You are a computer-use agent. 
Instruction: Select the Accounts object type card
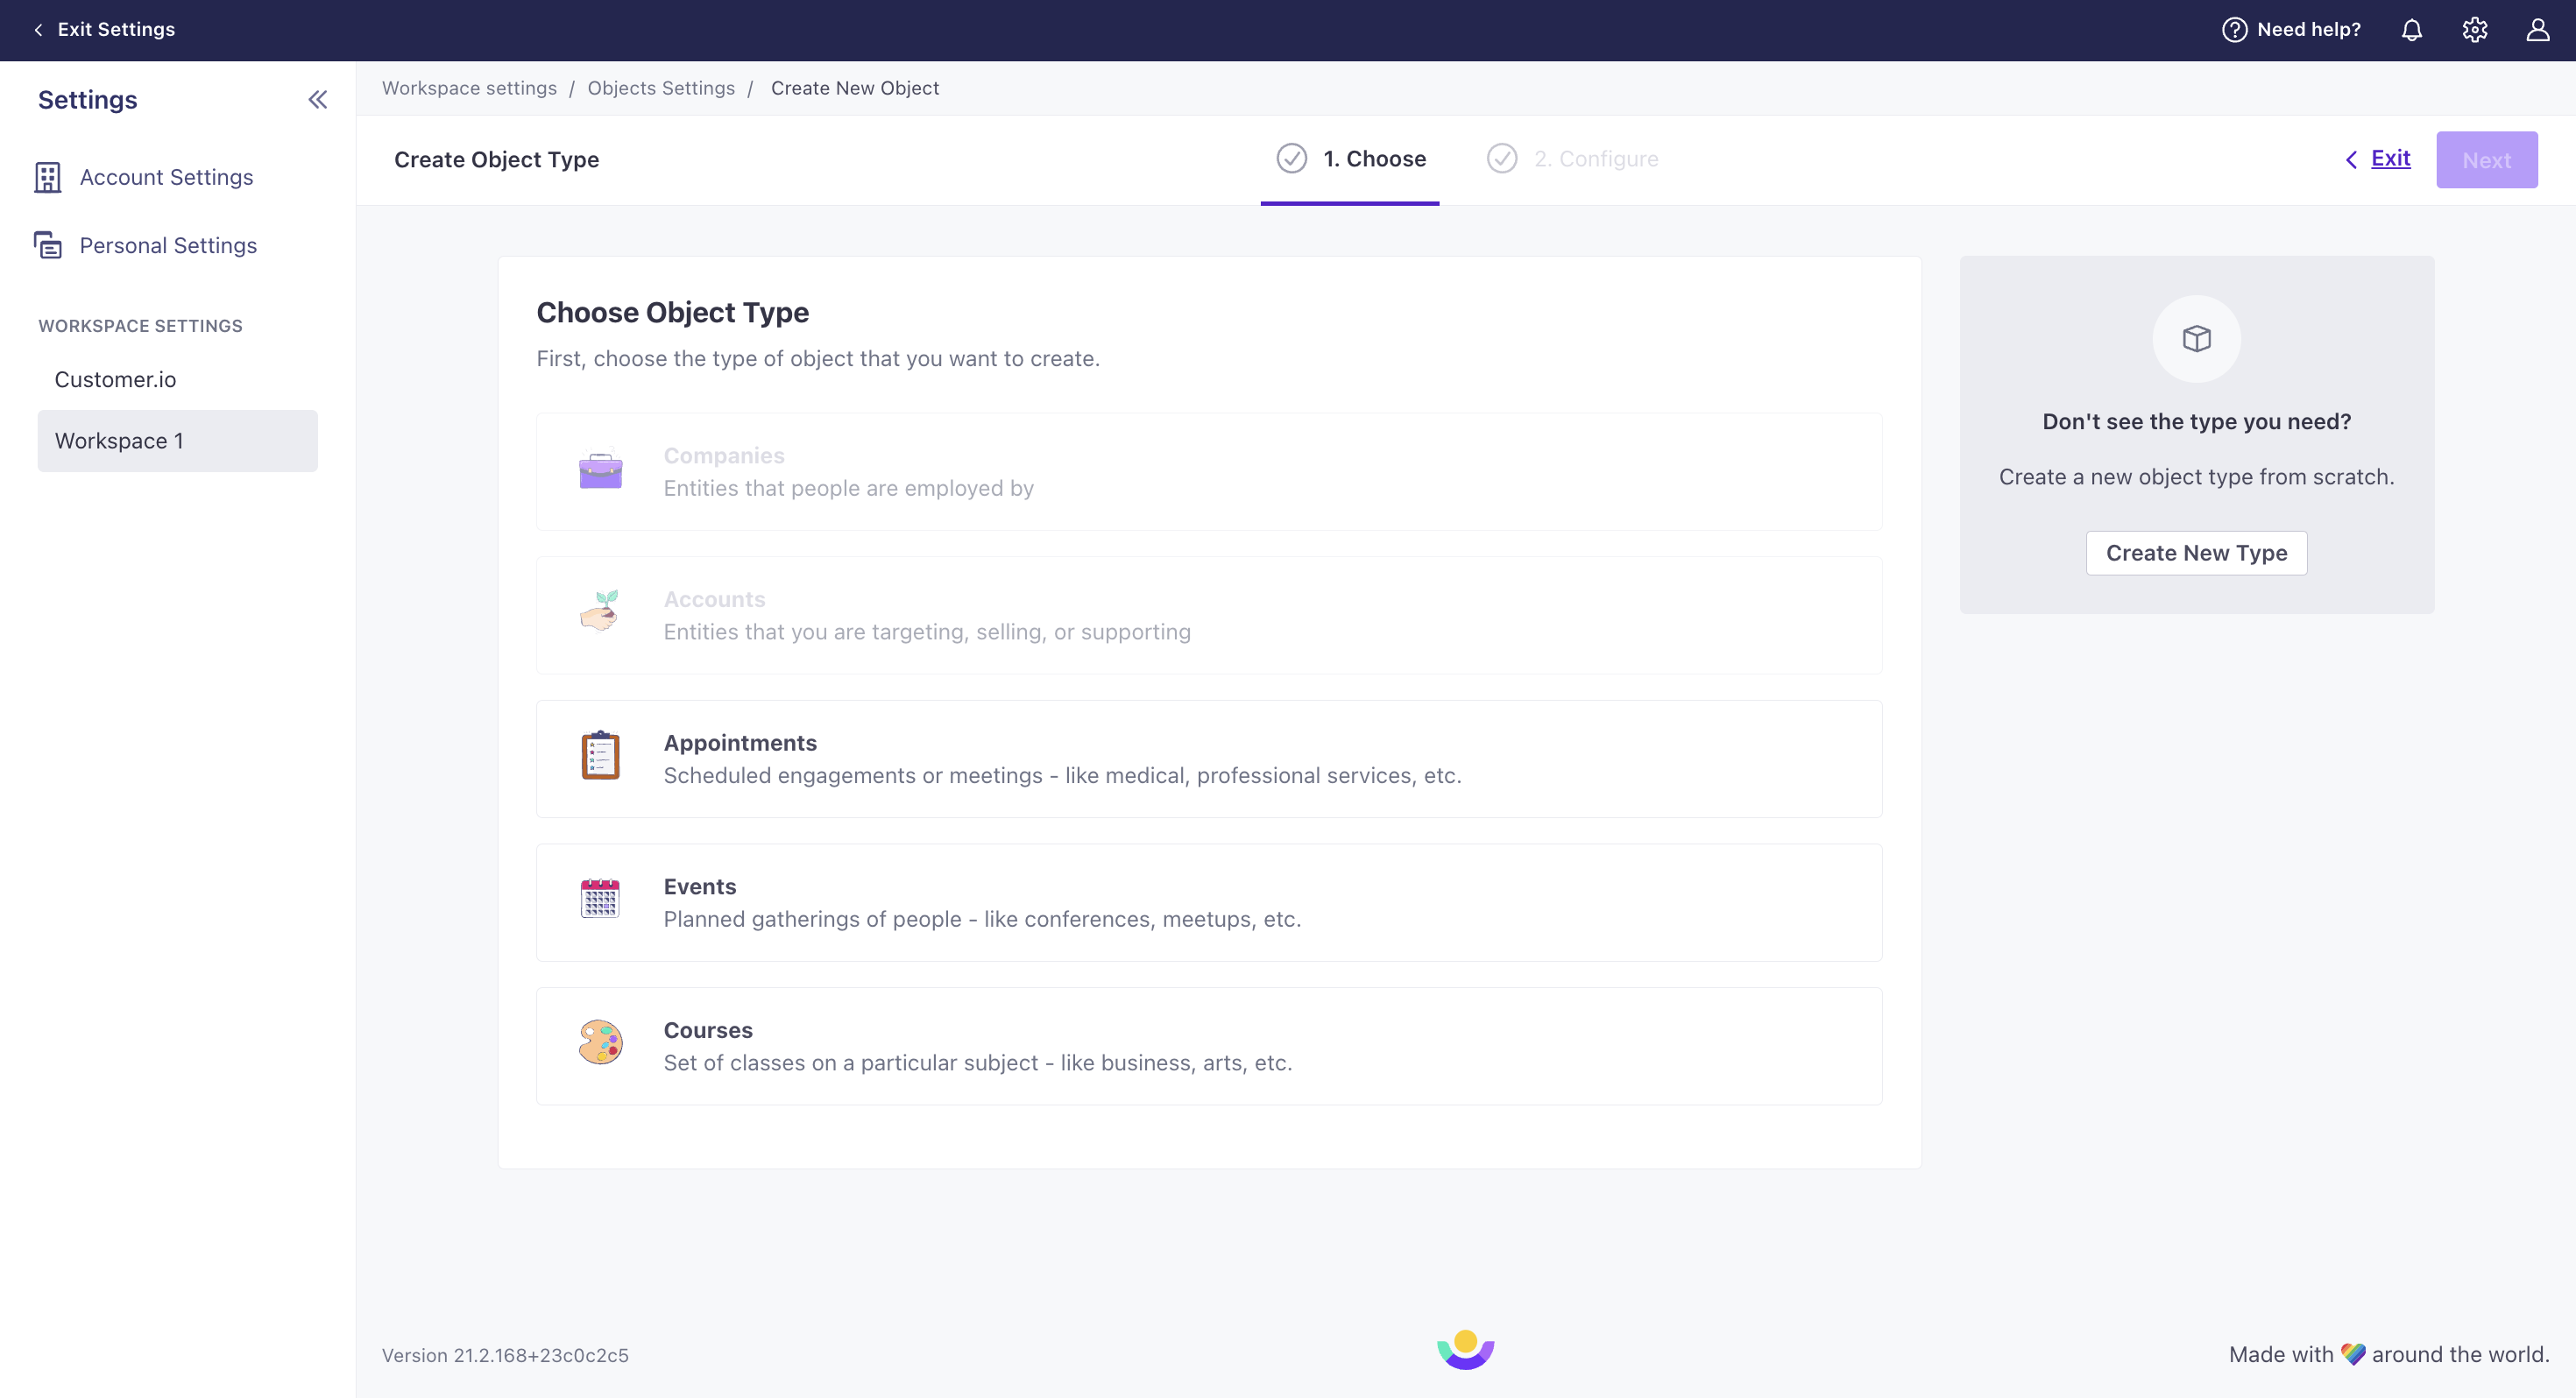pos(1209,615)
